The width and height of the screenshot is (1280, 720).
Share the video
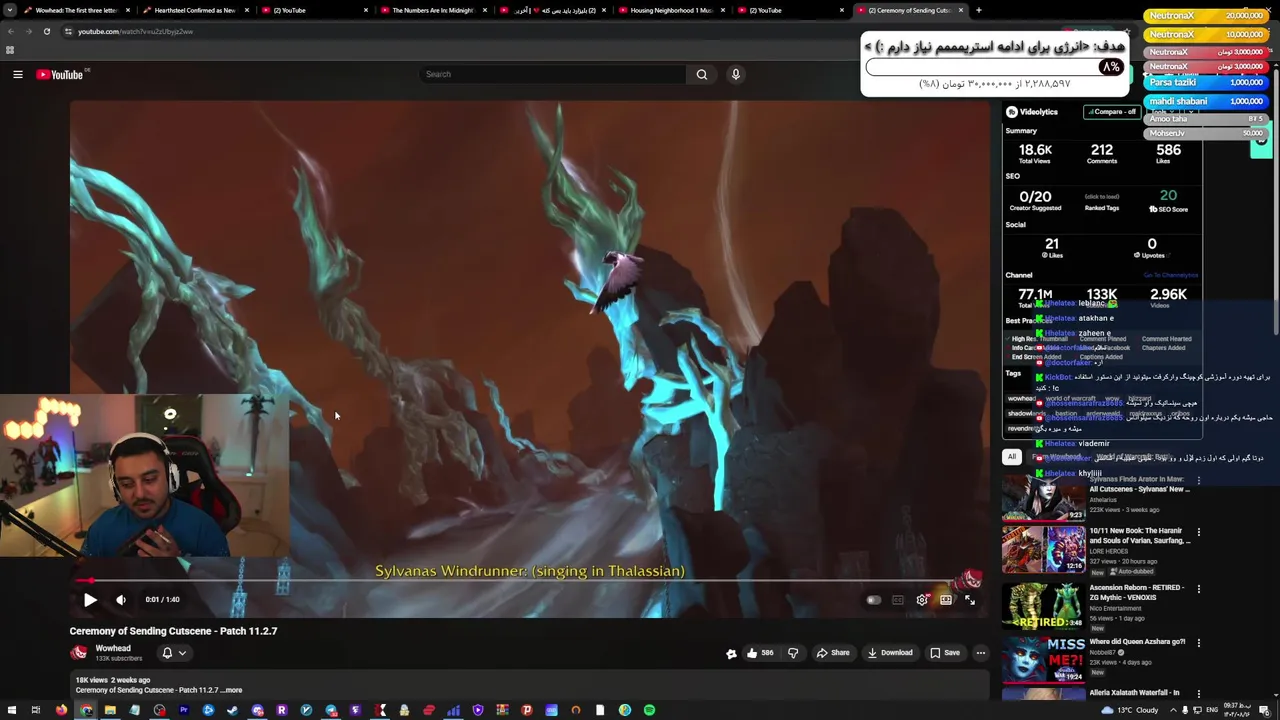pyautogui.click(x=833, y=653)
